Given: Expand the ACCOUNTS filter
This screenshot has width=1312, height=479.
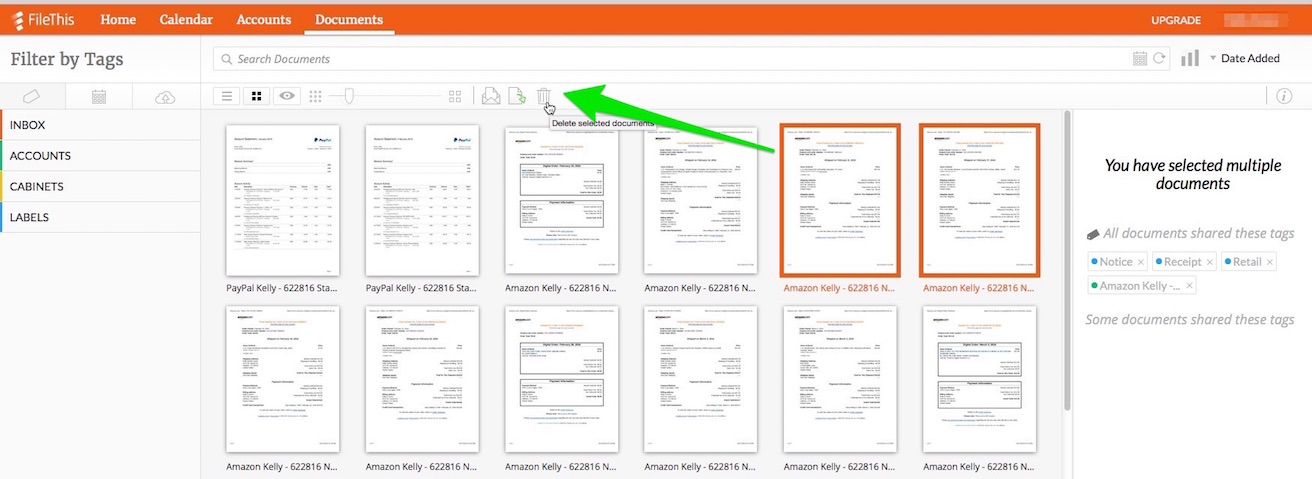Looking at the screenshot, I should 100,156.
